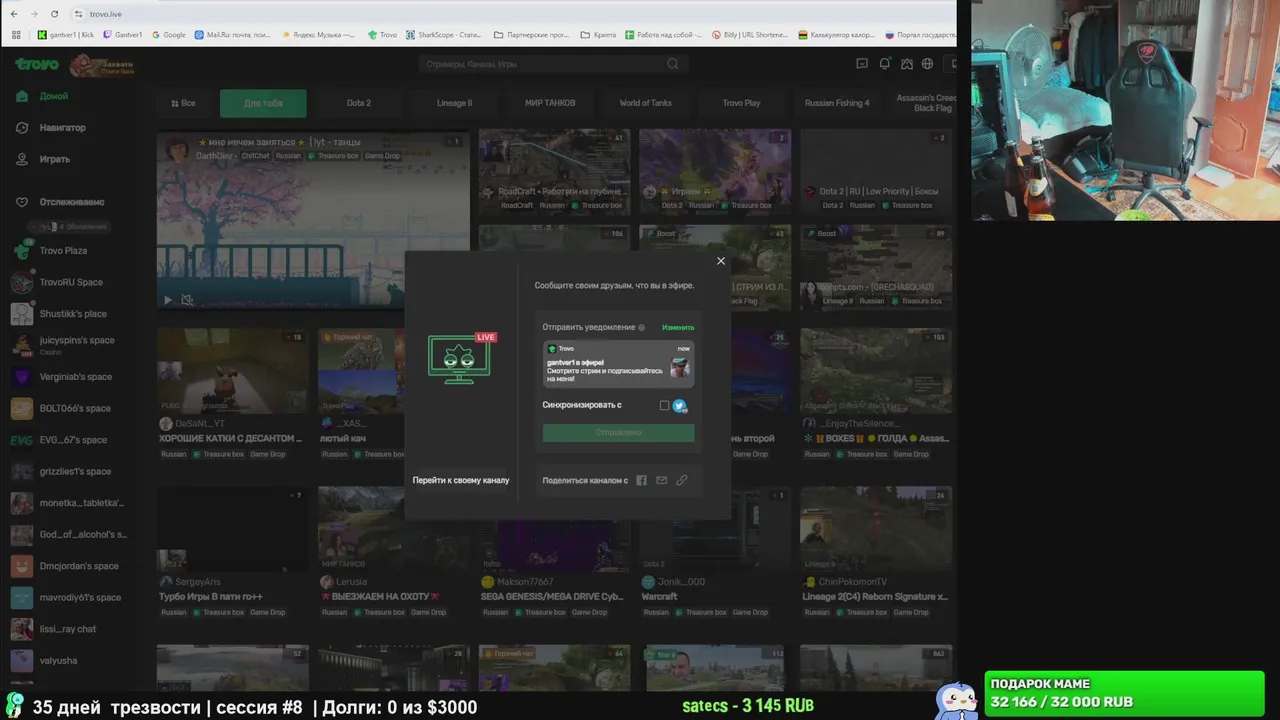Open Verginiab's space channel
This screenshot has height=720, width=1280.
75,377
